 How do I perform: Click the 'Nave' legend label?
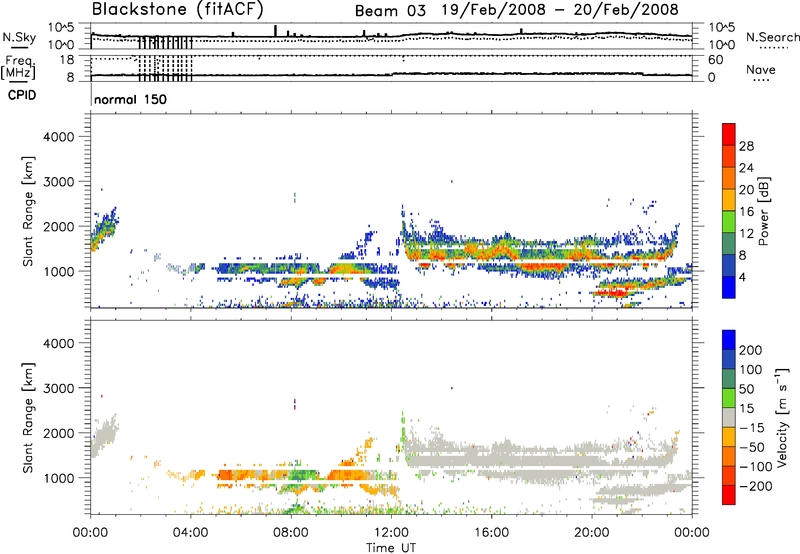761,69
